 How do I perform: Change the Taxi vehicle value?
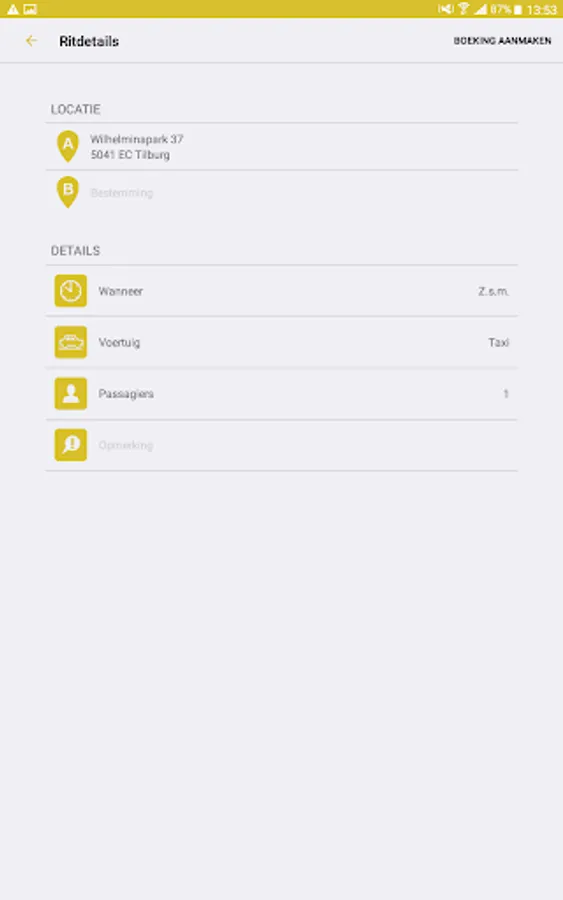499,343
